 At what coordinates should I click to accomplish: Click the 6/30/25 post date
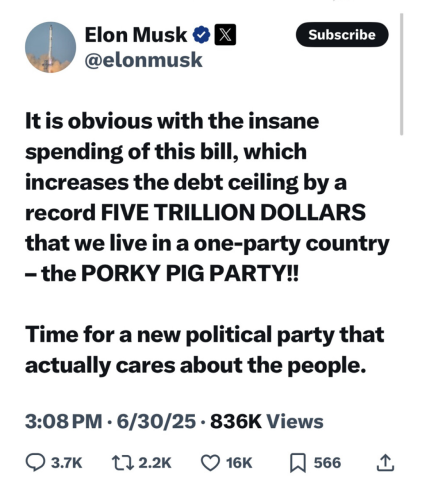156,421
